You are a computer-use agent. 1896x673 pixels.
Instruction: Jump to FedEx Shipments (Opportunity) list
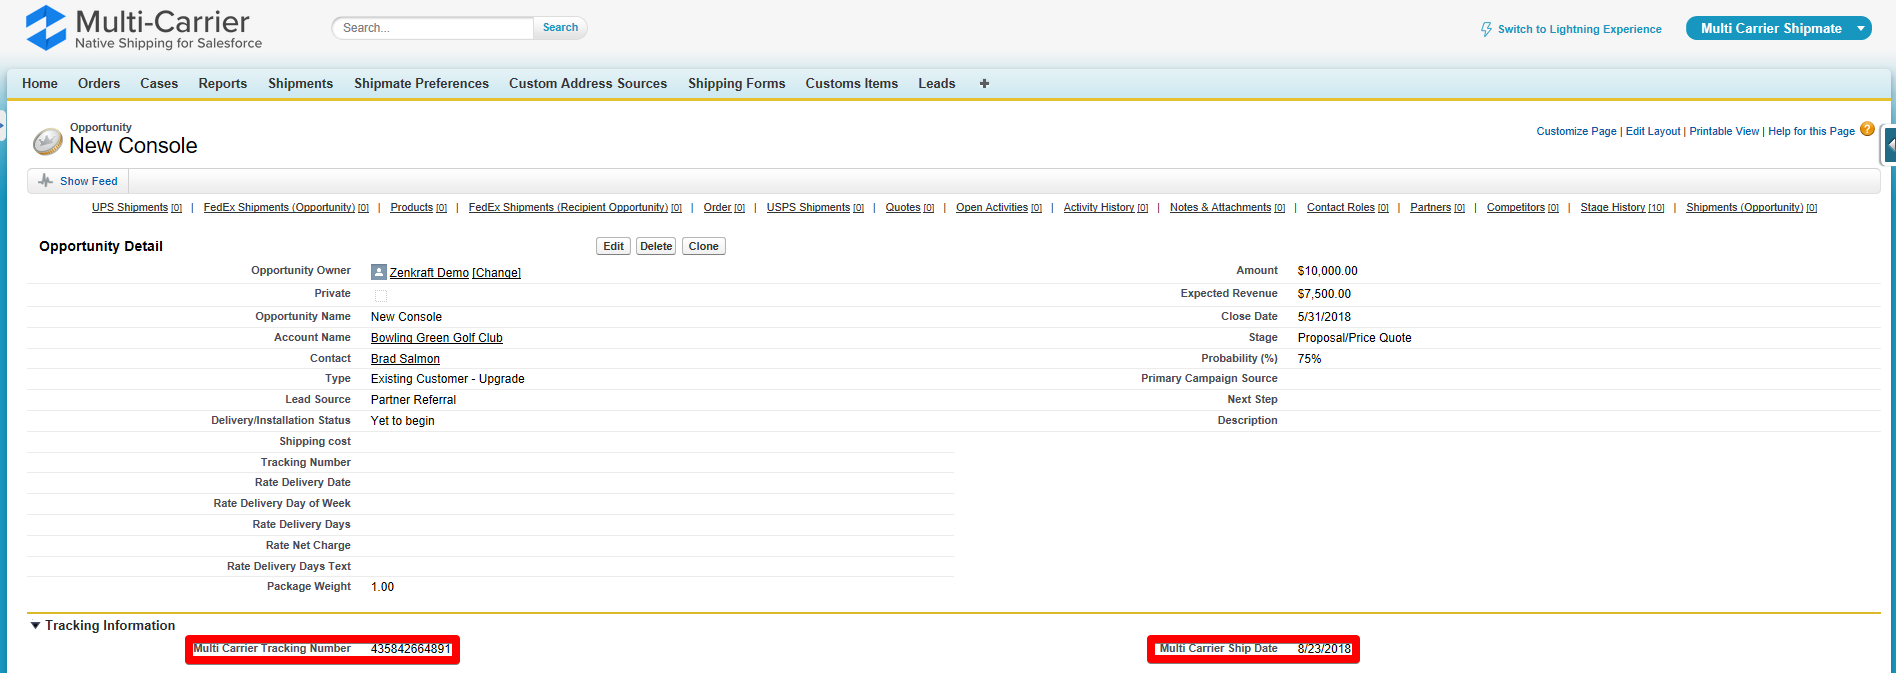coord(286,208)
